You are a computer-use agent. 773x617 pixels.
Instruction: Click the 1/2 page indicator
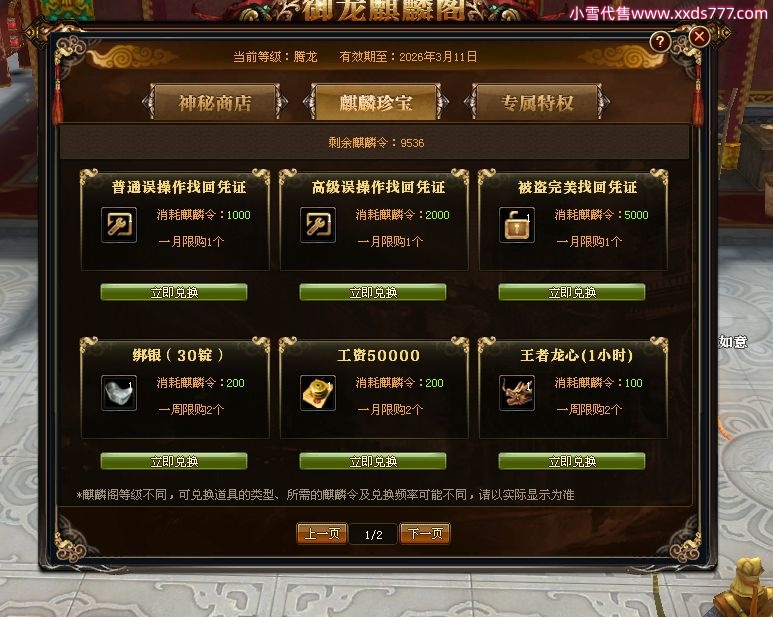pos(374,534)
